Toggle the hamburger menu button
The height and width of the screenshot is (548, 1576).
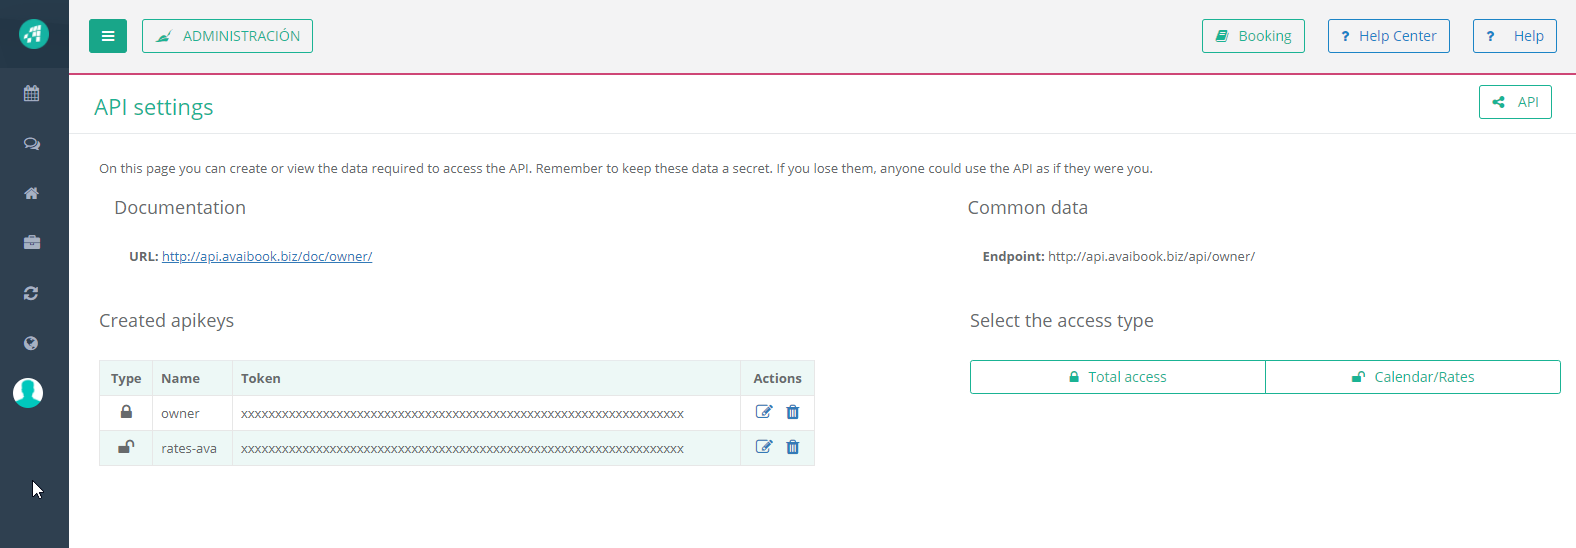tap(108, 36)
